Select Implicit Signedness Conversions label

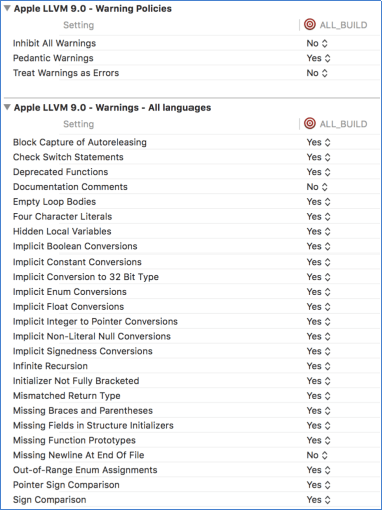[83, 351]
